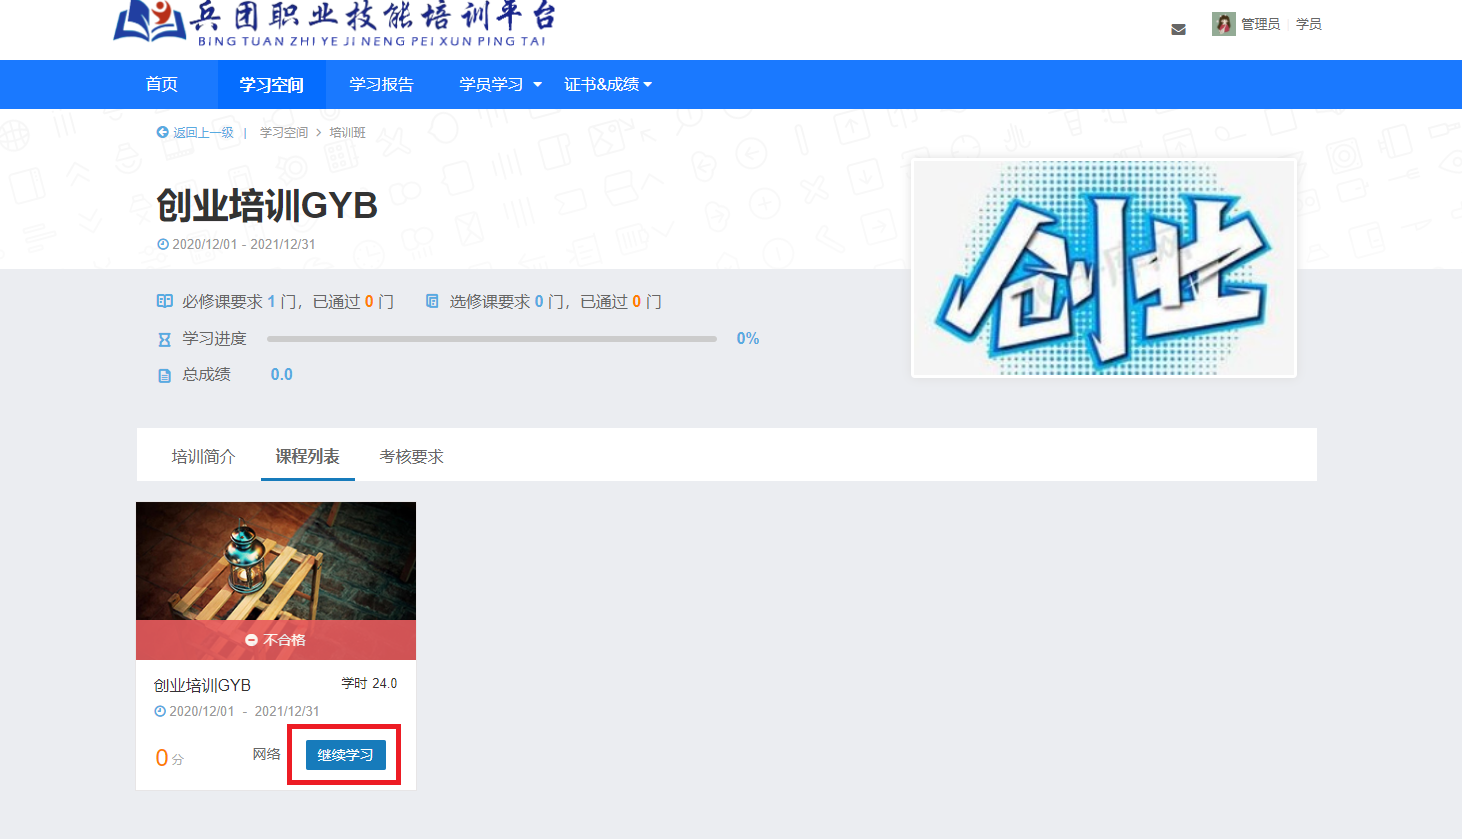Click the required course book icon
This screenshot has height=839, width=1462.
165,301
